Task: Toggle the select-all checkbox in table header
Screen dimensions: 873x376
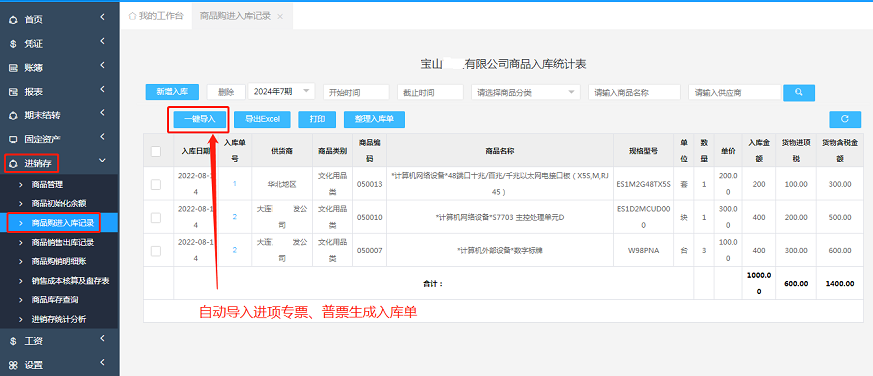Action: 156,151
